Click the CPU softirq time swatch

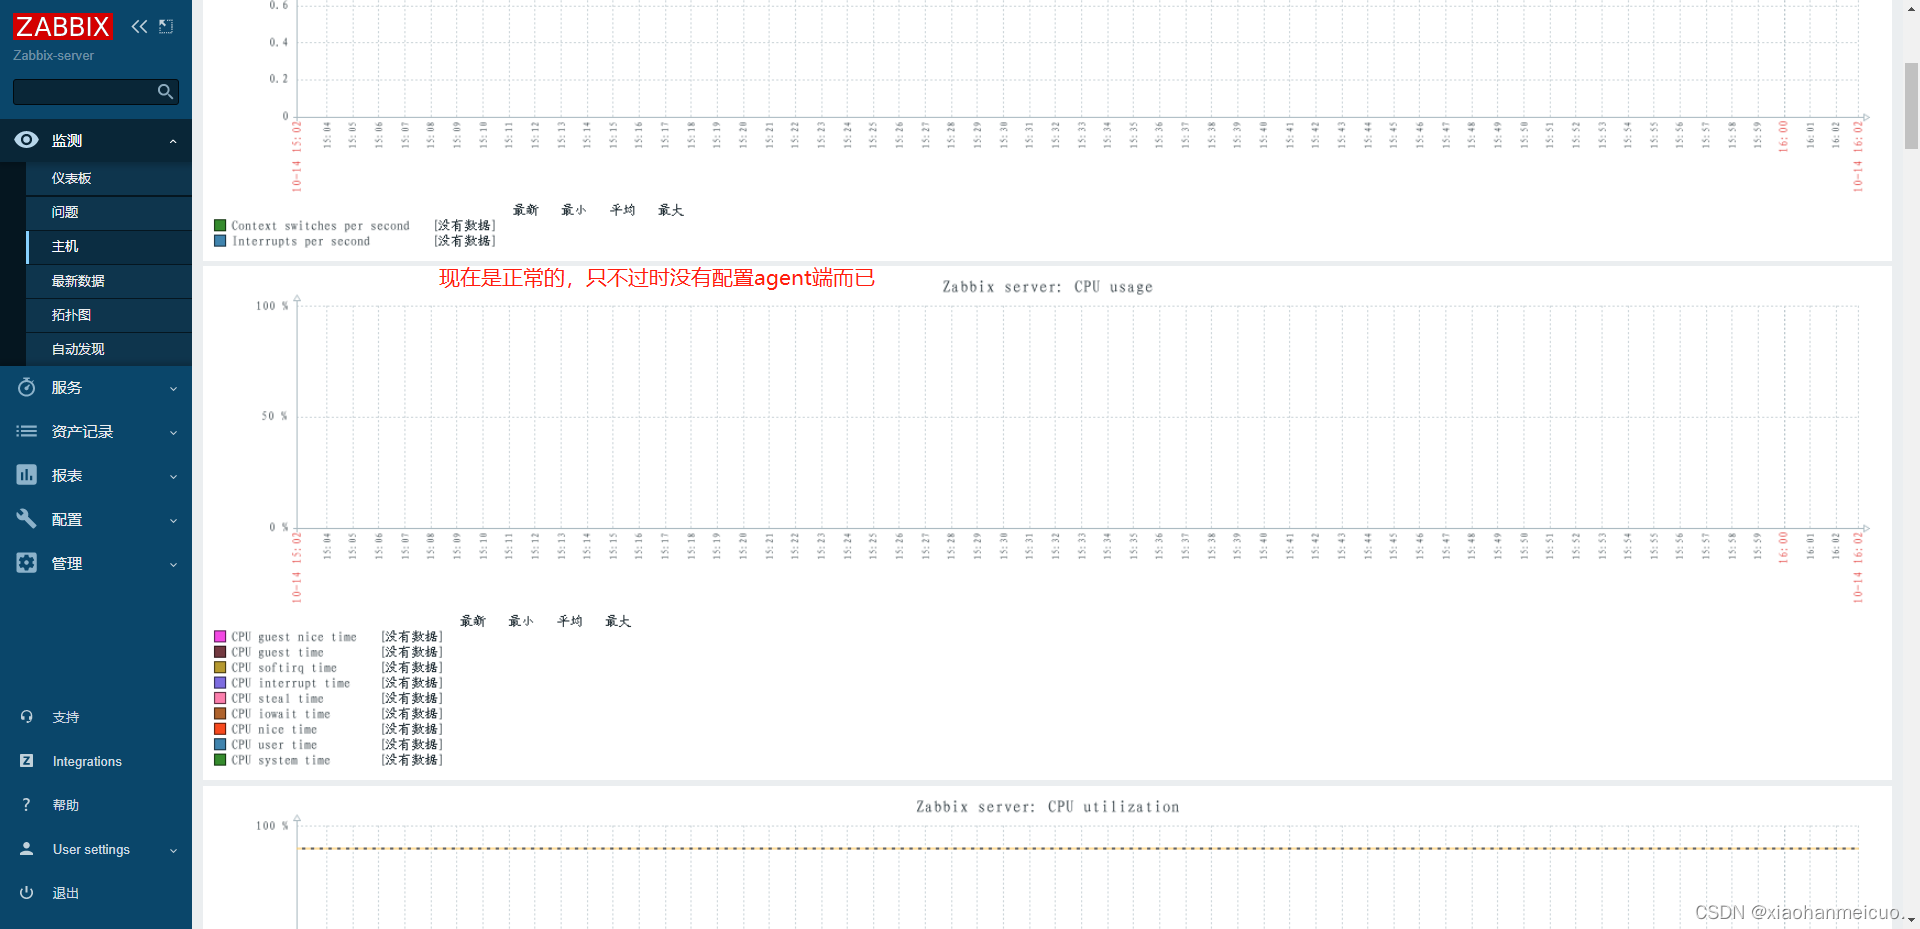220,667
